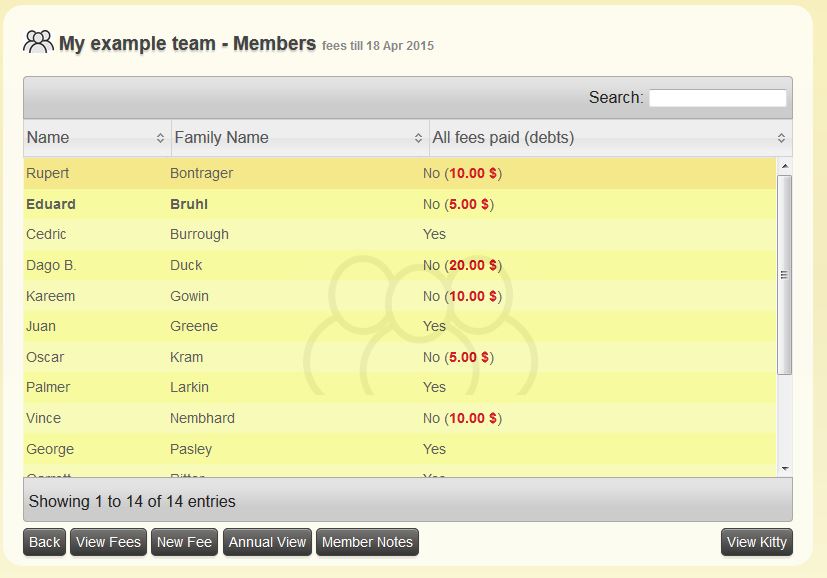Image resolution: width=827 pixels, height=578 pixels.
Task: Open Eduard Bruhl's 5.00 $ debt
Action: pyautogui.click(x=466, y=204)
